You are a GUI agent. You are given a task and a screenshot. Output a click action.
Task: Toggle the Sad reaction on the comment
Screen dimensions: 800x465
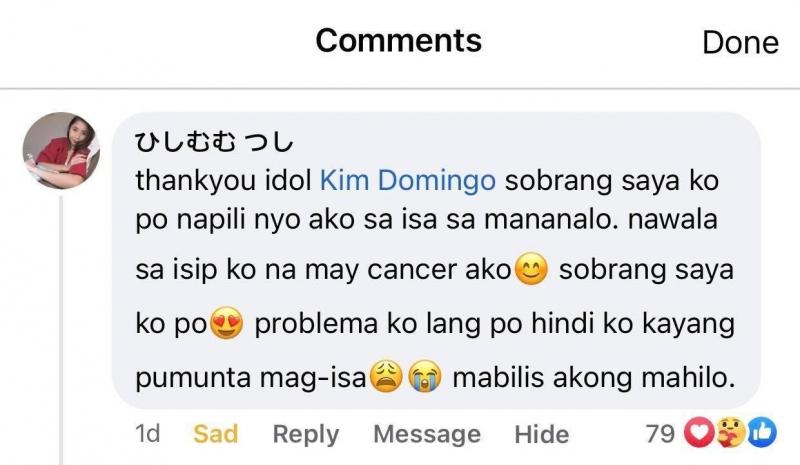[x=215, y=434]
